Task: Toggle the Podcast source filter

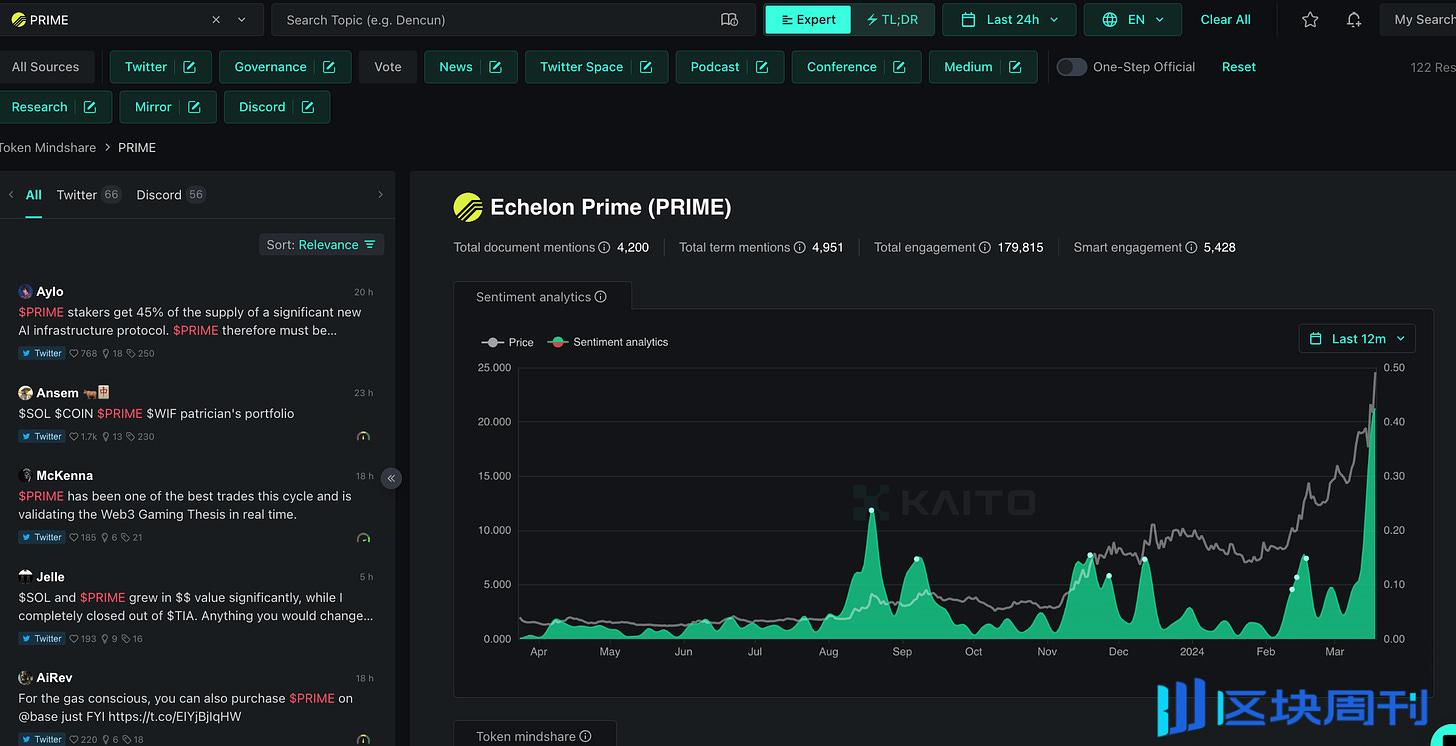Action: (x=715, y=67)
